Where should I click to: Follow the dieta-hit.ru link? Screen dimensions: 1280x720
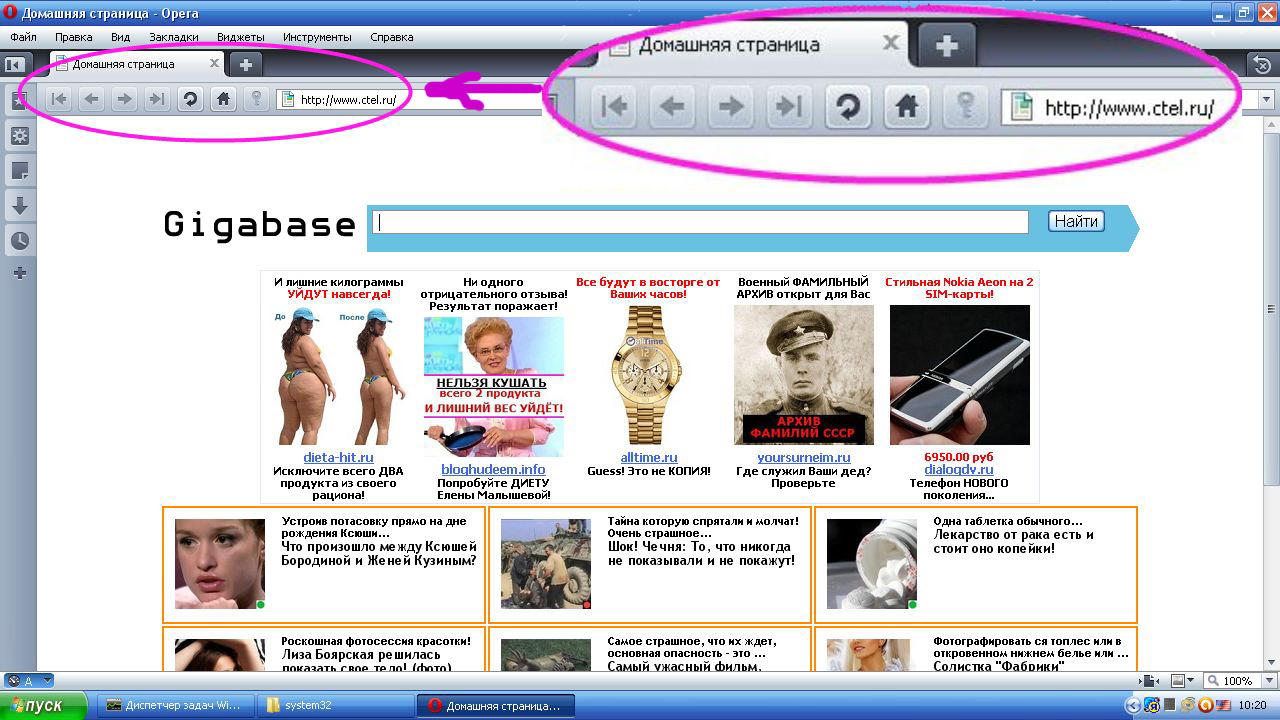[338, 458]
